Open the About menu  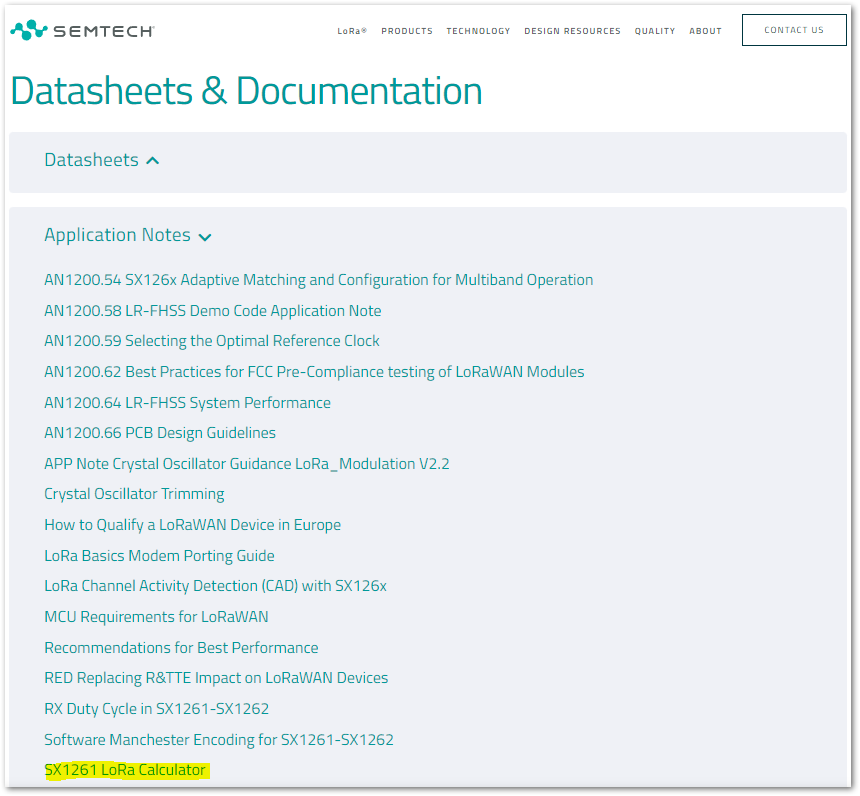click(x=705, y=31)
